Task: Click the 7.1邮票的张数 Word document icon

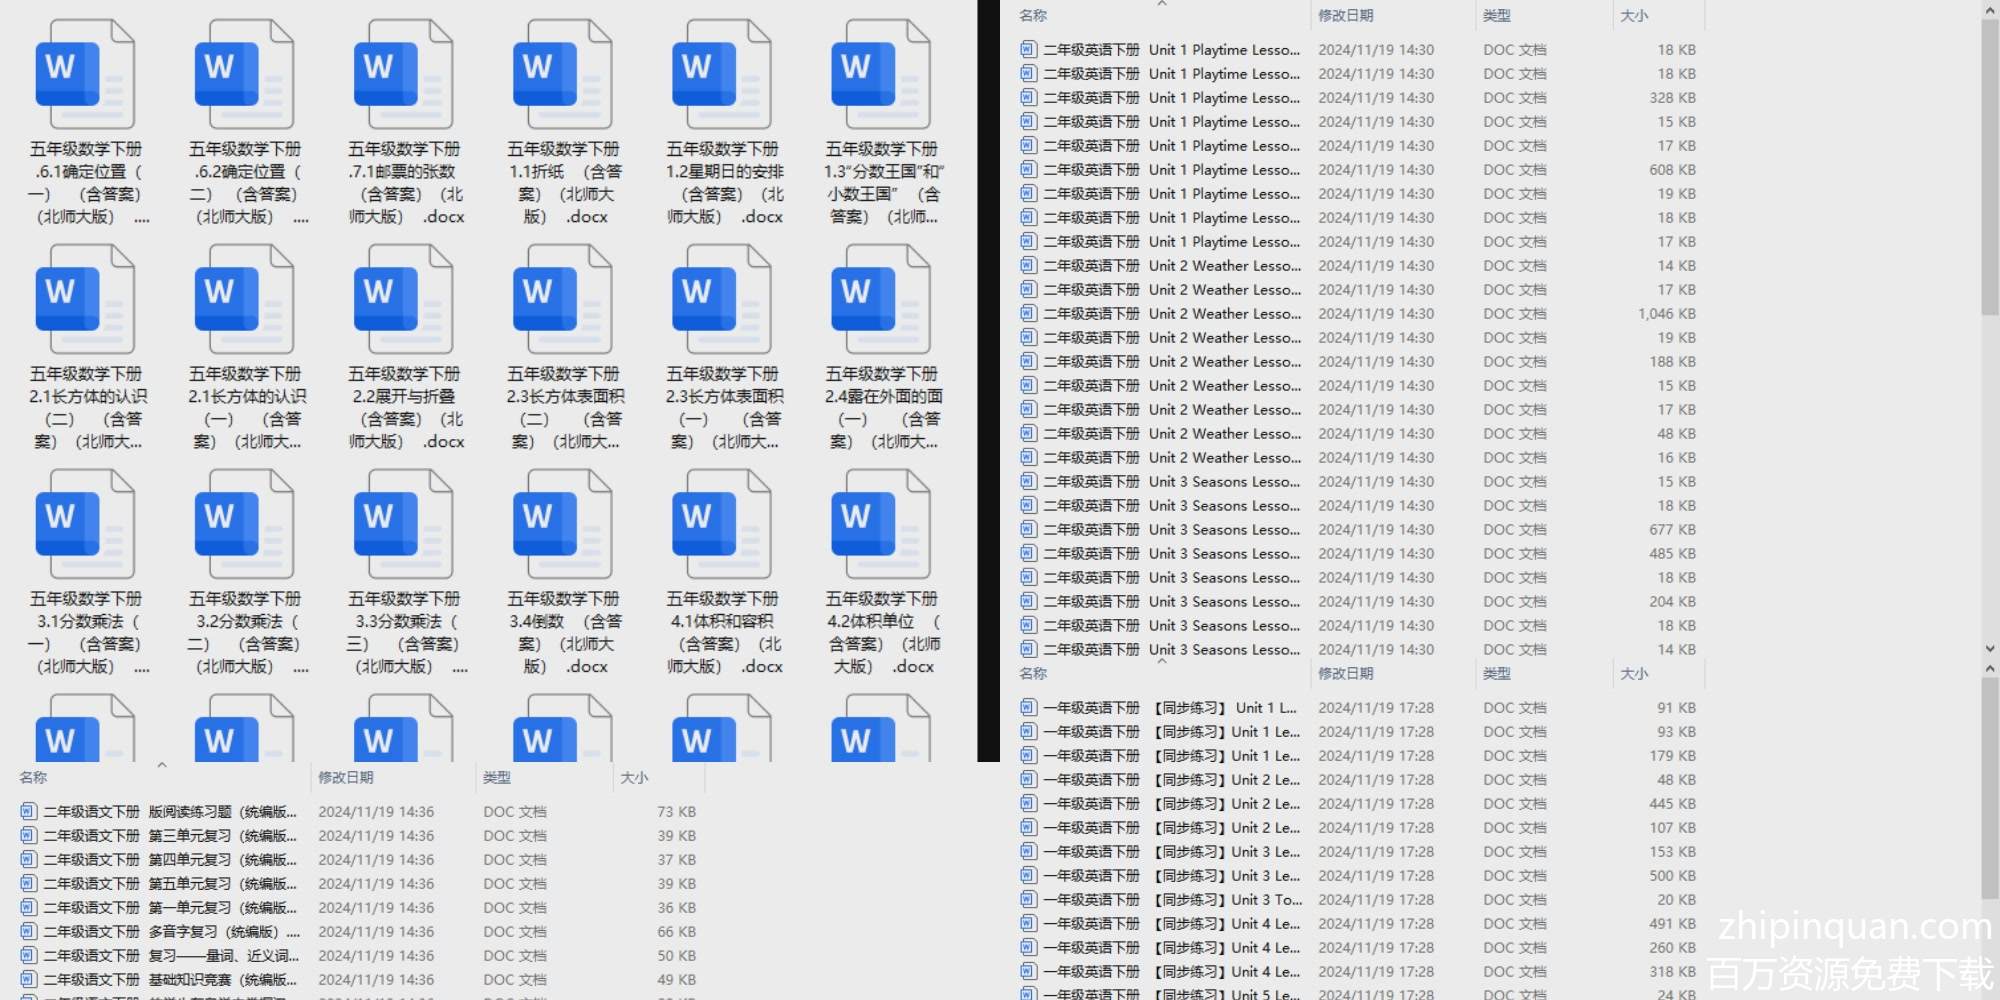Action: point(403,75)
